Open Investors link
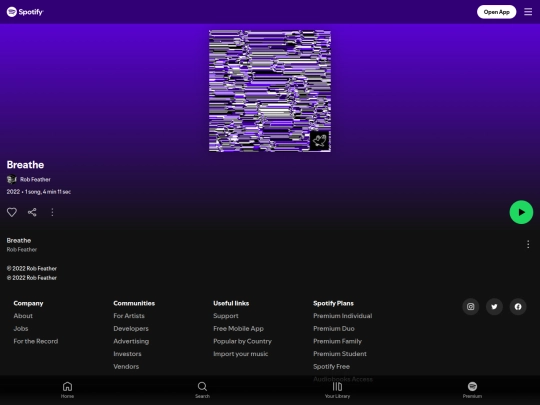540x405 pixels. click(127, 354)
